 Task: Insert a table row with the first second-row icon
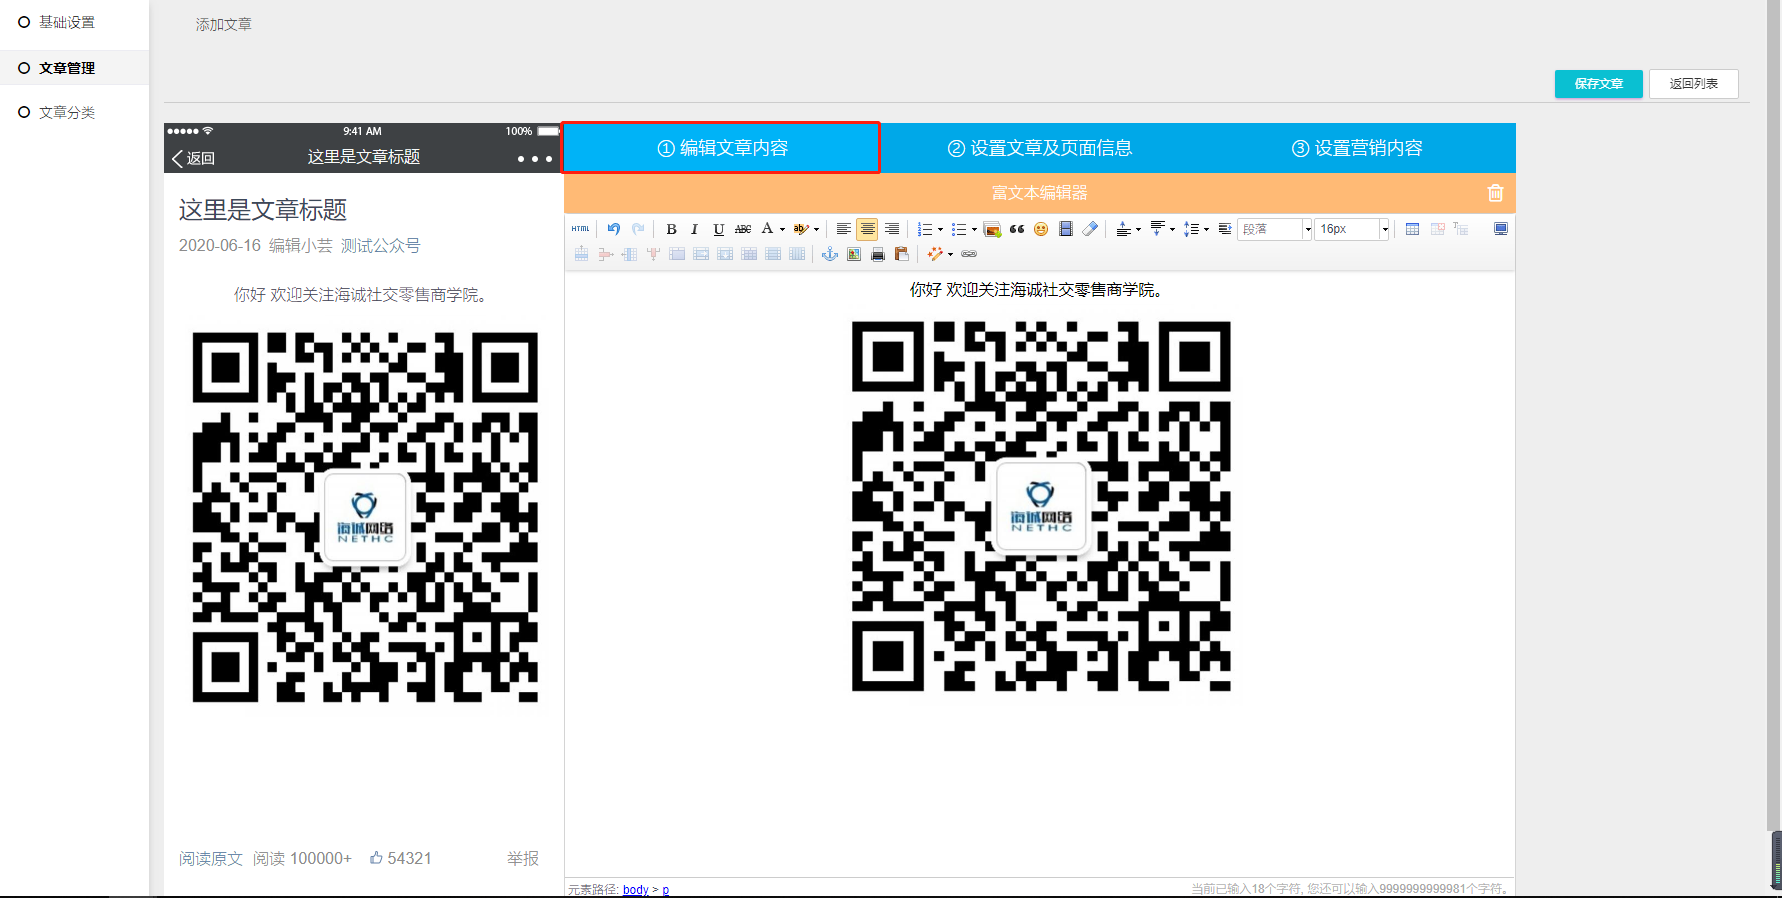(x=581, y=254)
